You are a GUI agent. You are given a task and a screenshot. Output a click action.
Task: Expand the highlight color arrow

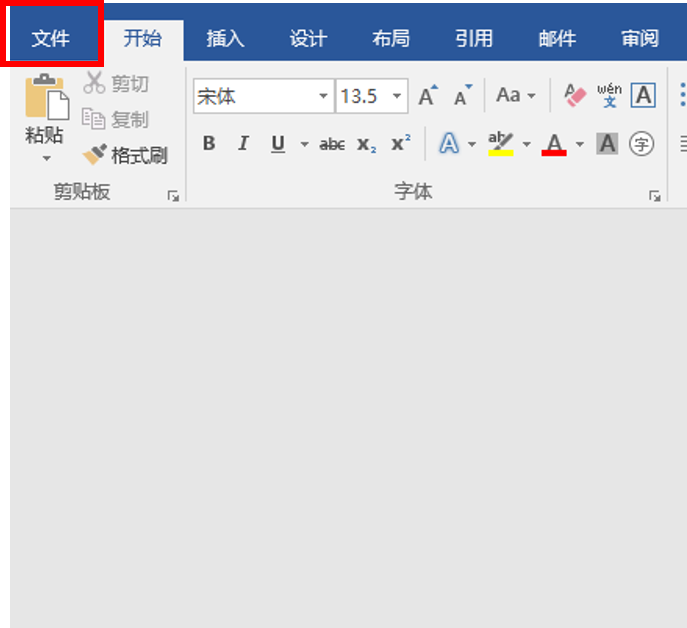(x=527, y=144)
